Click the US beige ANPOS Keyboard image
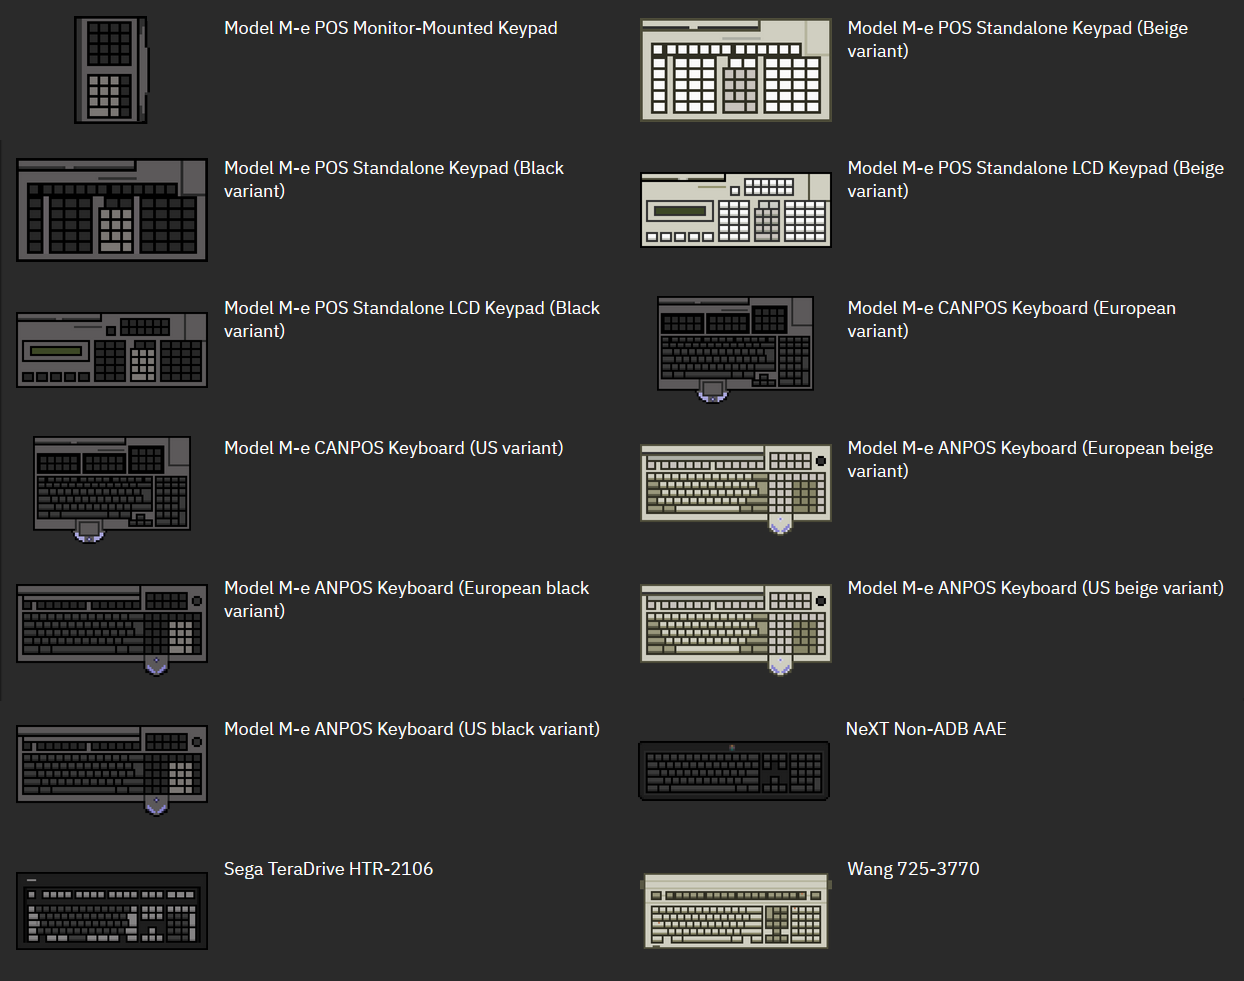 point(735,625)
